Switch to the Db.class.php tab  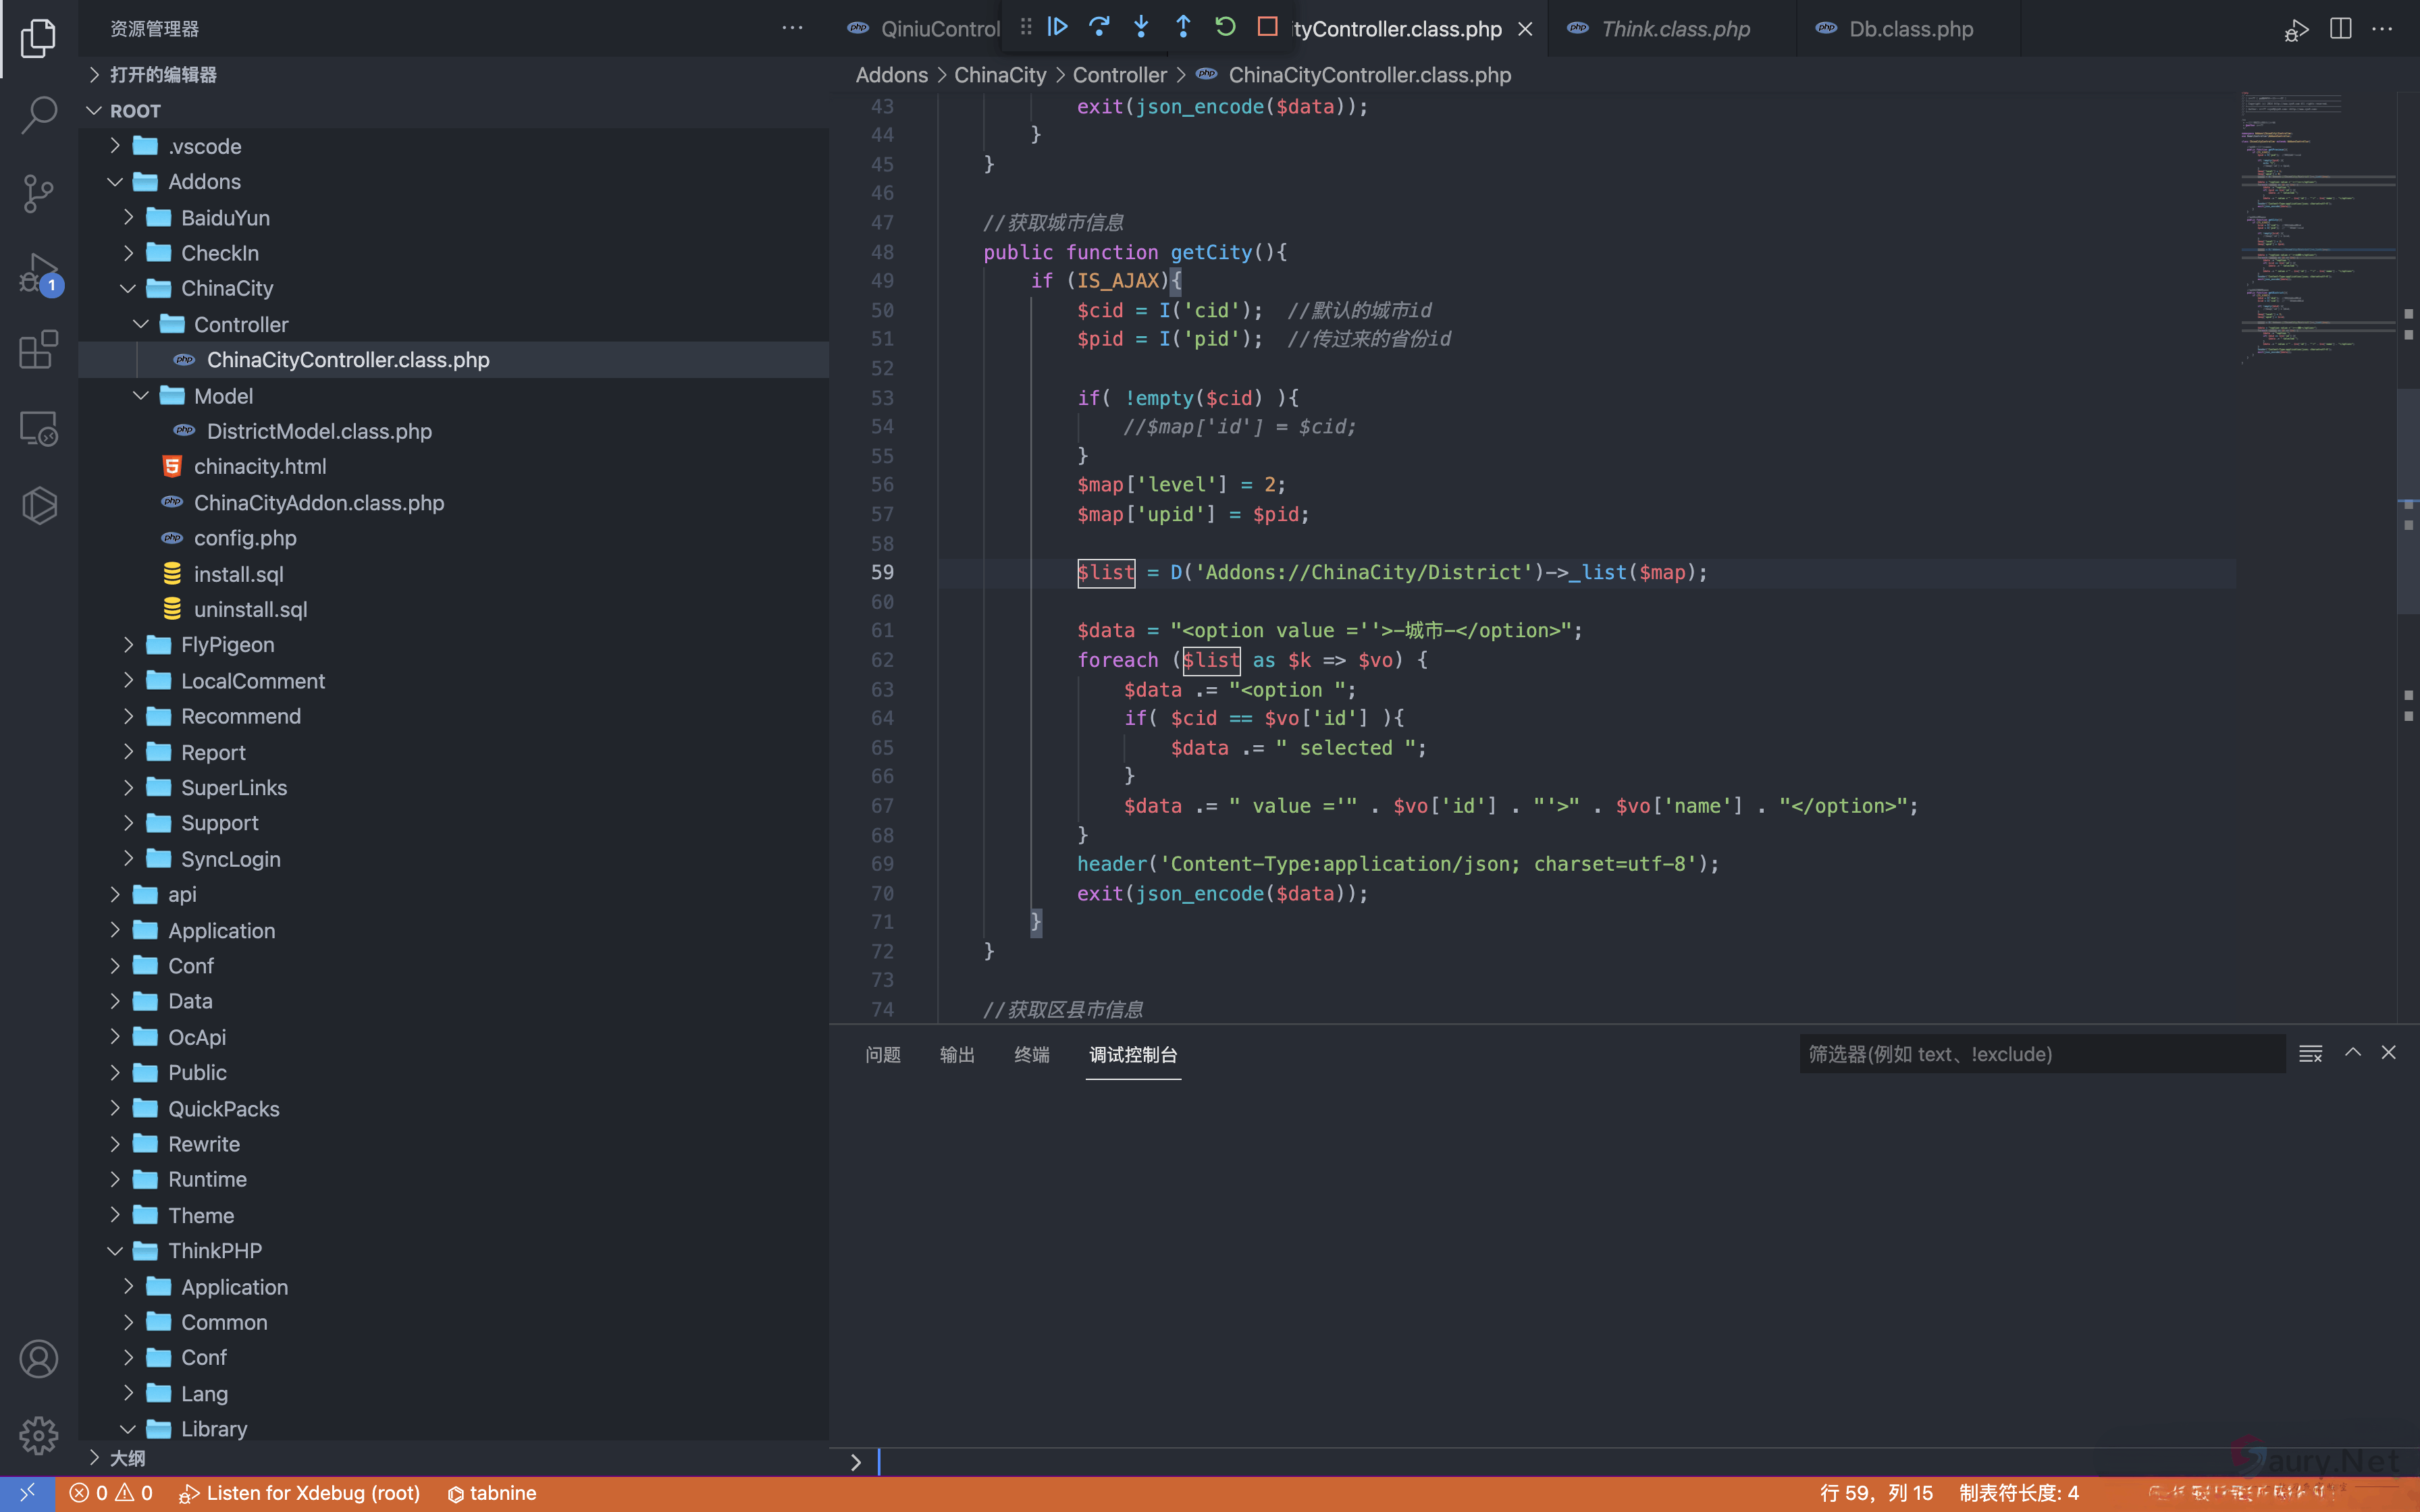pyautogui.click(x=1910, y=29)
